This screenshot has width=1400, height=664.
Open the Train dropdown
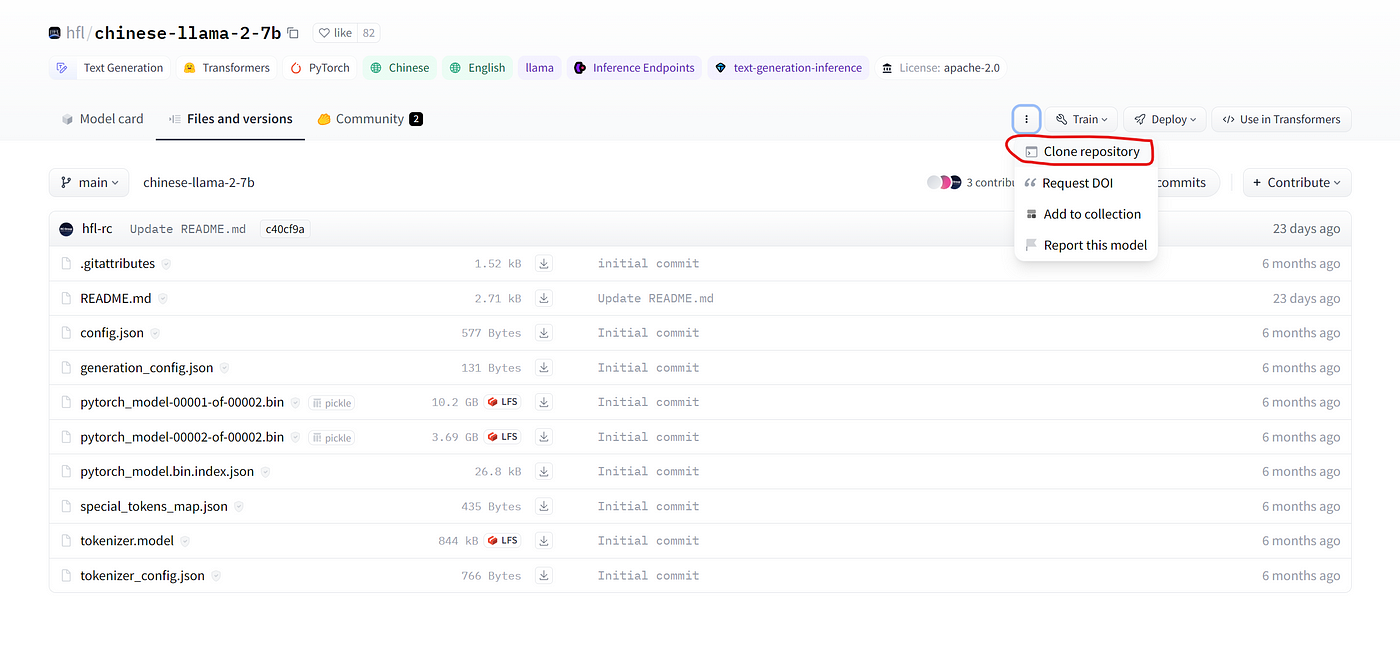[x=1081, y=119]
